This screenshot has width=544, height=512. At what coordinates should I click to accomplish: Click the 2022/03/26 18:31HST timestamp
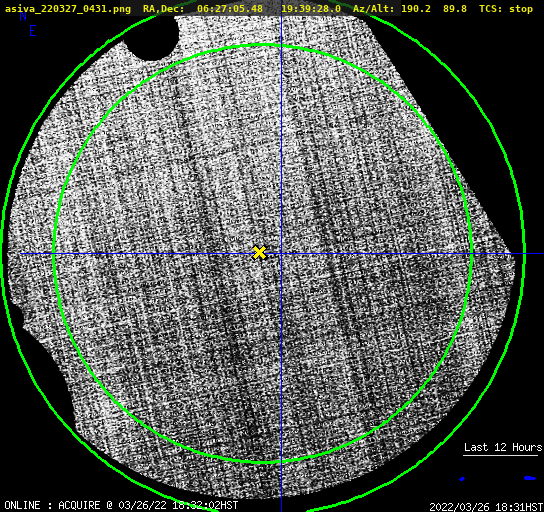pos(486,507)
